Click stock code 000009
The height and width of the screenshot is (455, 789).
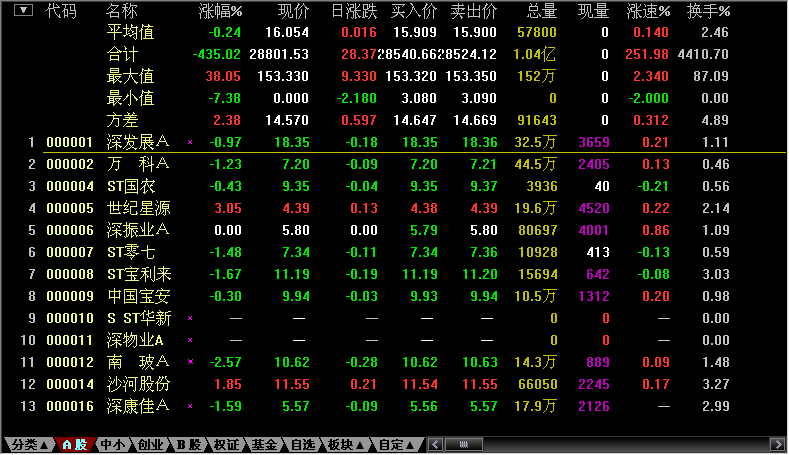coord(70,296)
